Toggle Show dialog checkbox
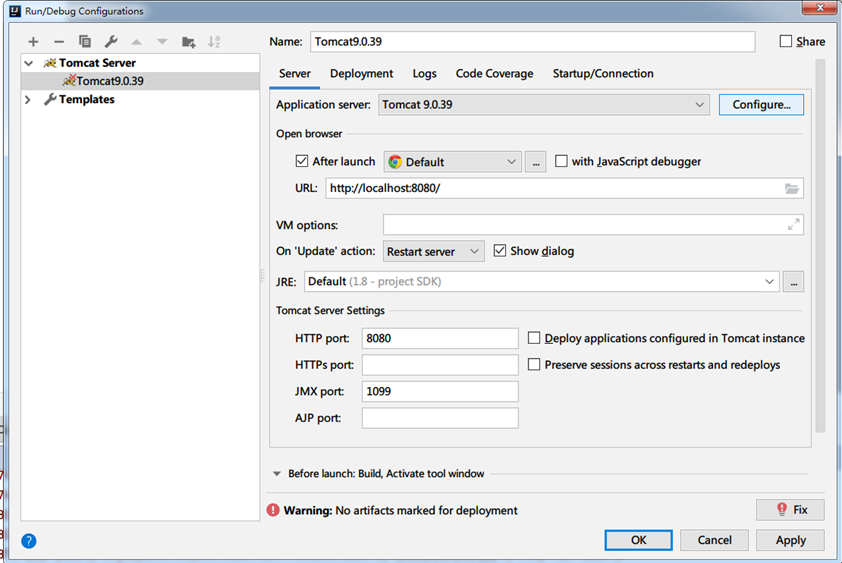Viewport: 842px width, 563px height. click(500, 251)
